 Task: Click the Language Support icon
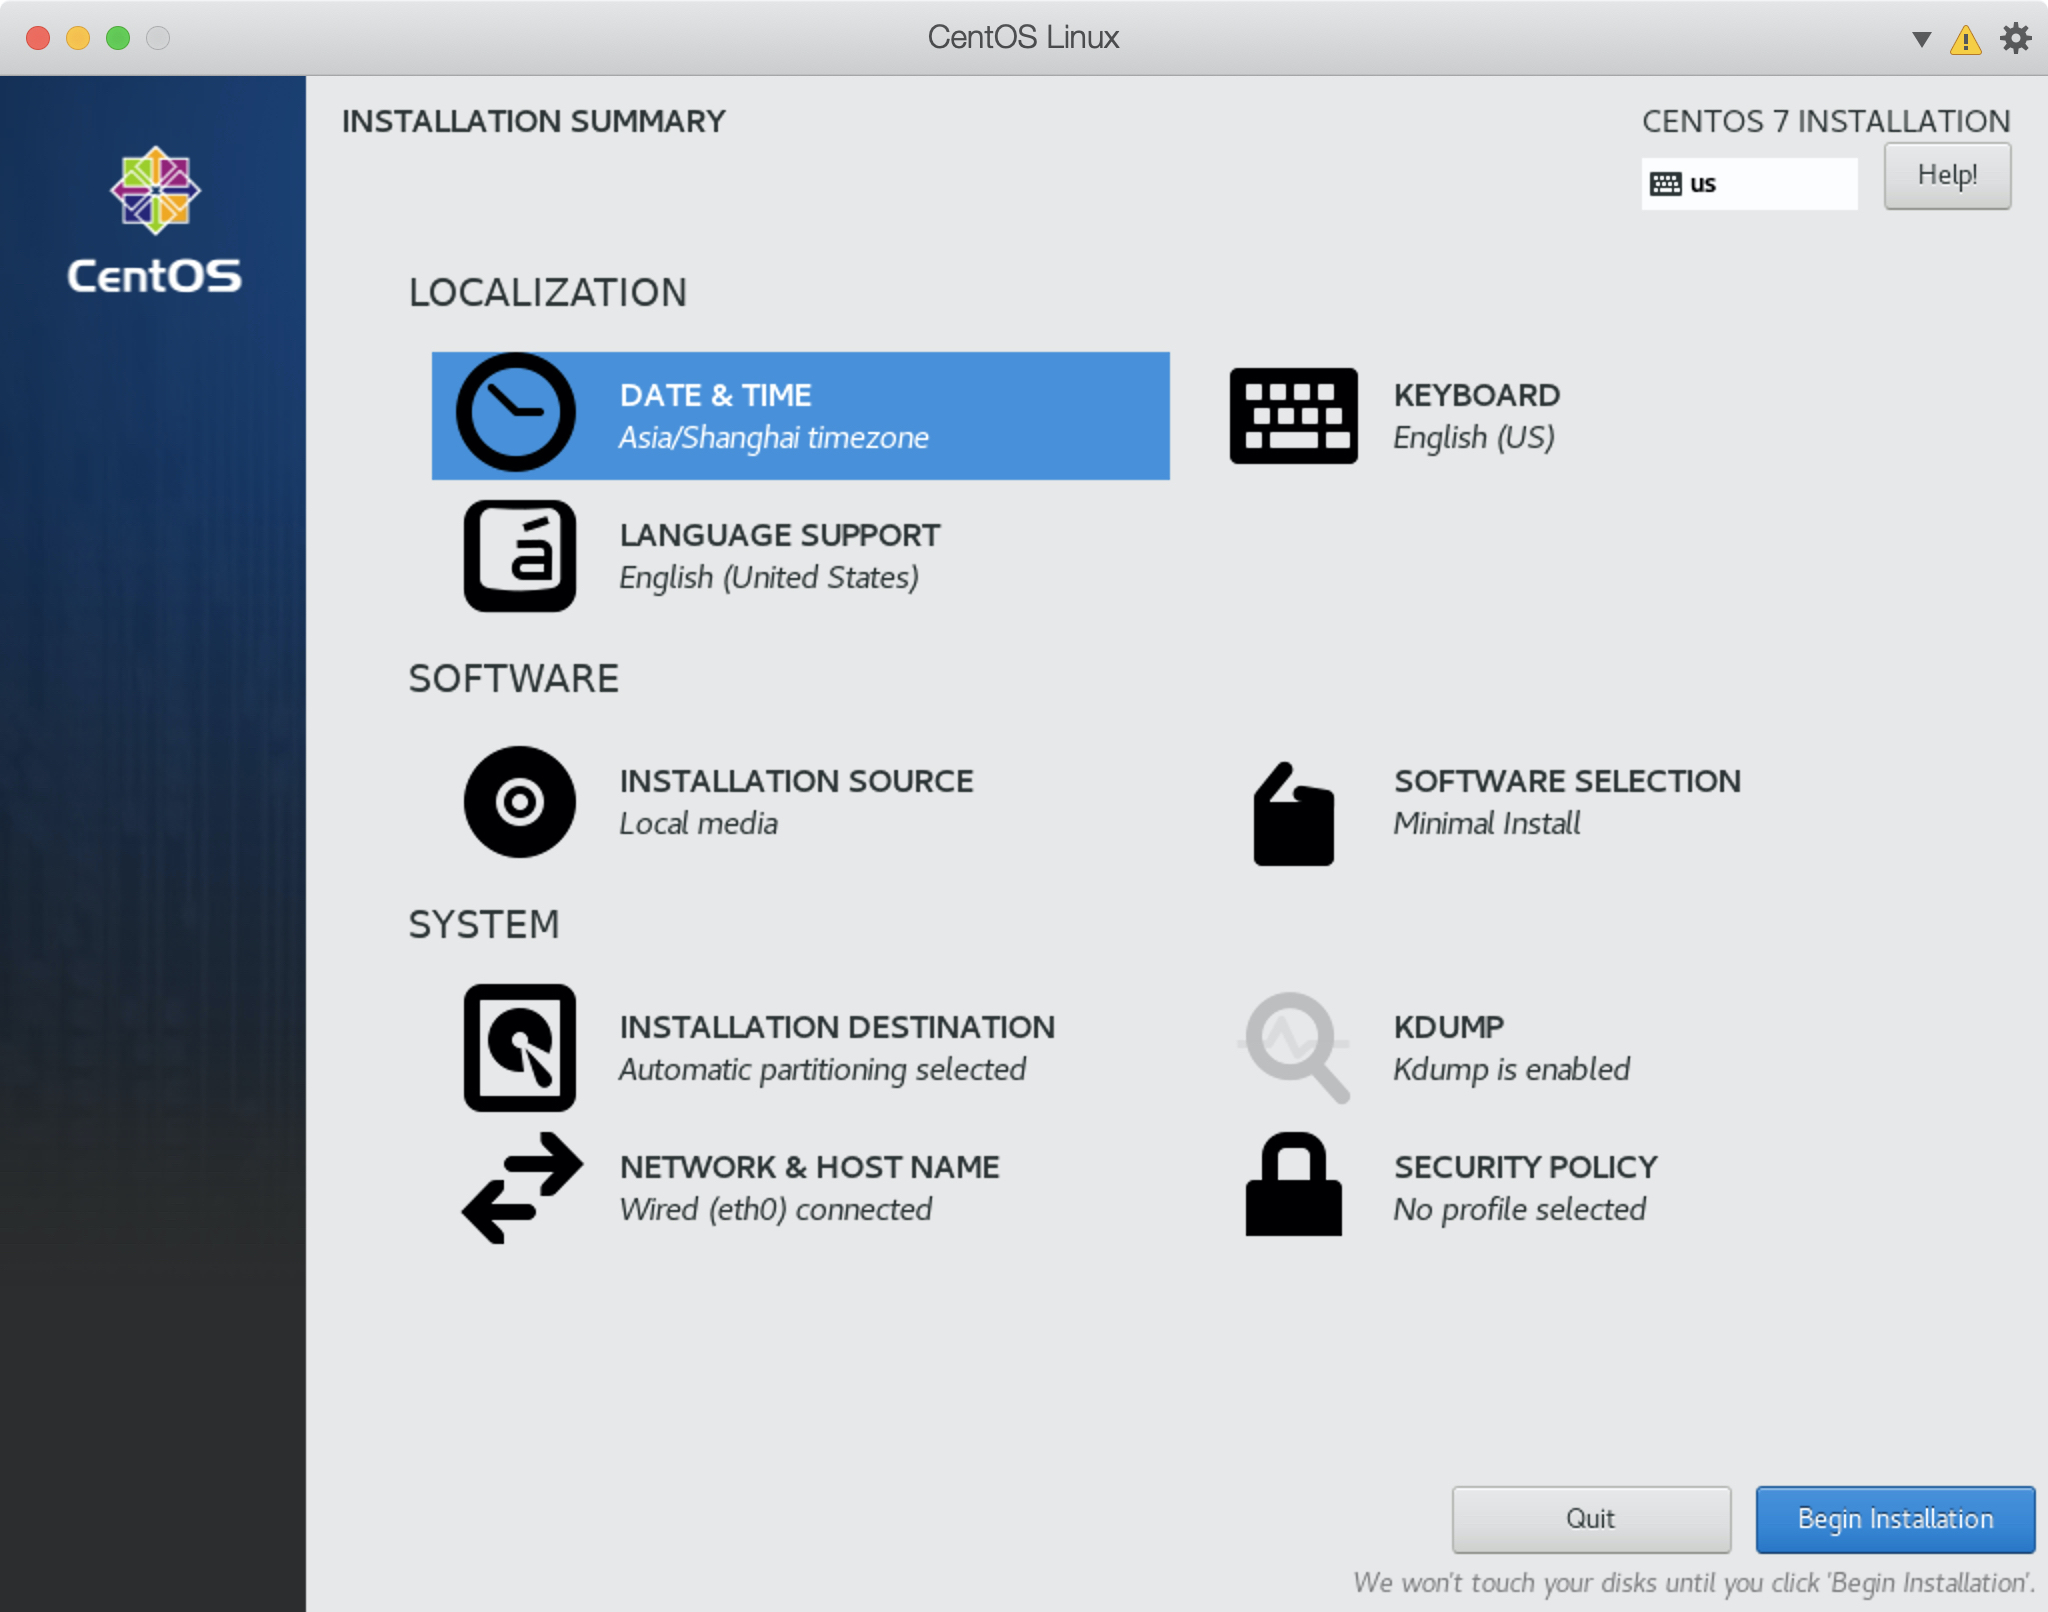[519, 556]
